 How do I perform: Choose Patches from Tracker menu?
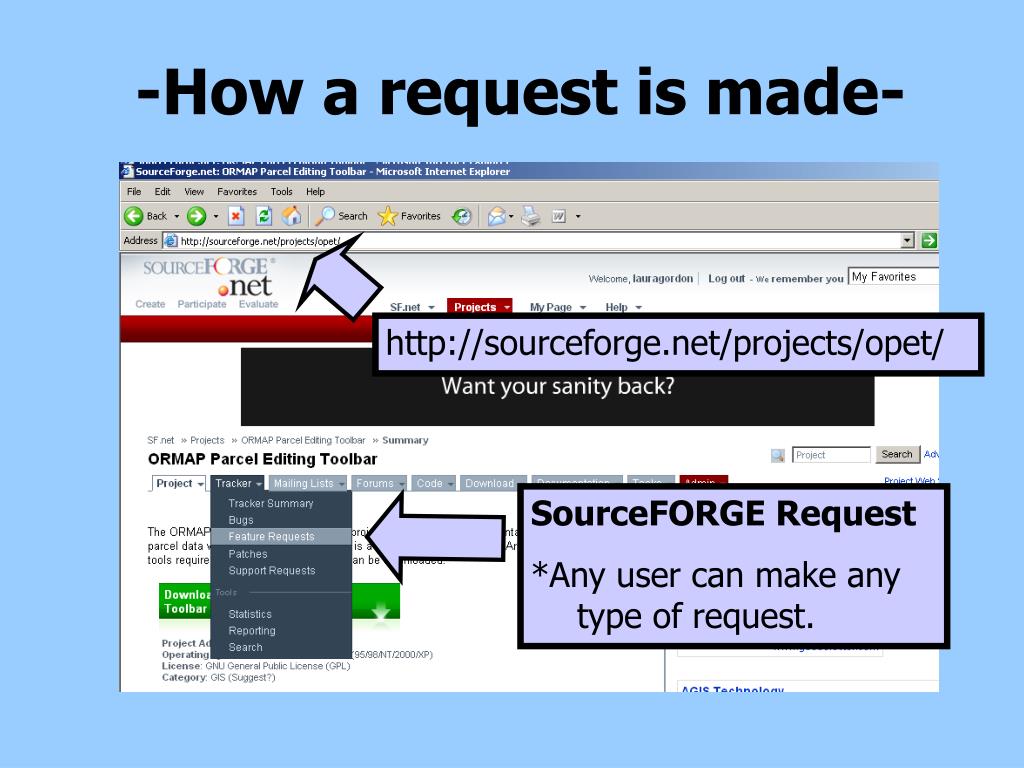[248, 554]
